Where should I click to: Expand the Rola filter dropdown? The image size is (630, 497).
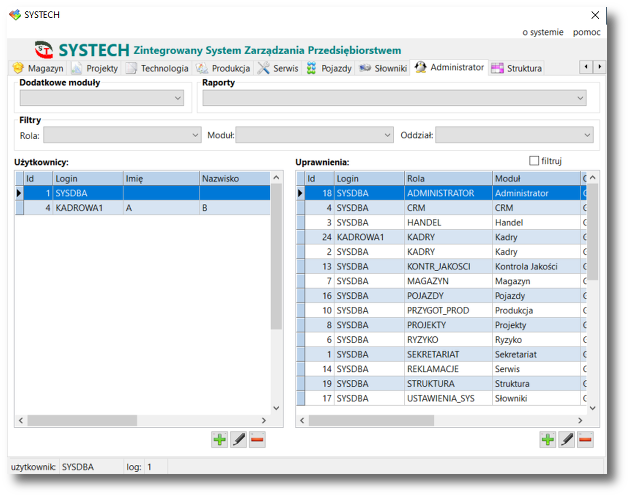pyautogui.click(x=122, y=135)
